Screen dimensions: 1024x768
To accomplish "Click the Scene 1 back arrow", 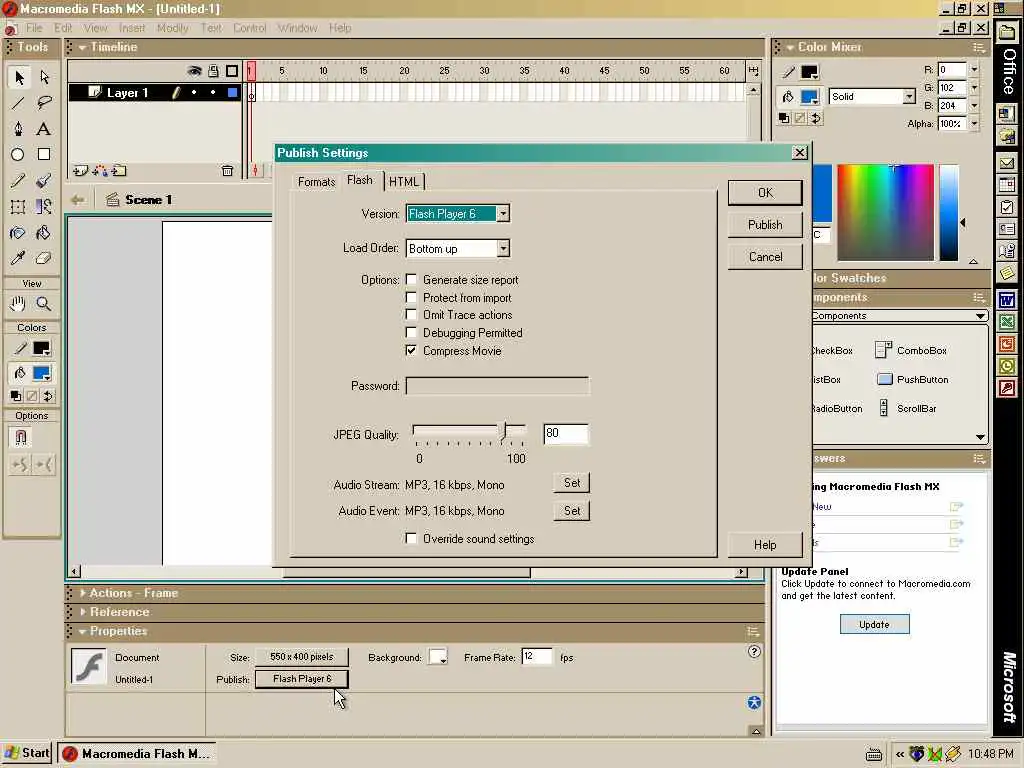I will [x=78, y=200].
